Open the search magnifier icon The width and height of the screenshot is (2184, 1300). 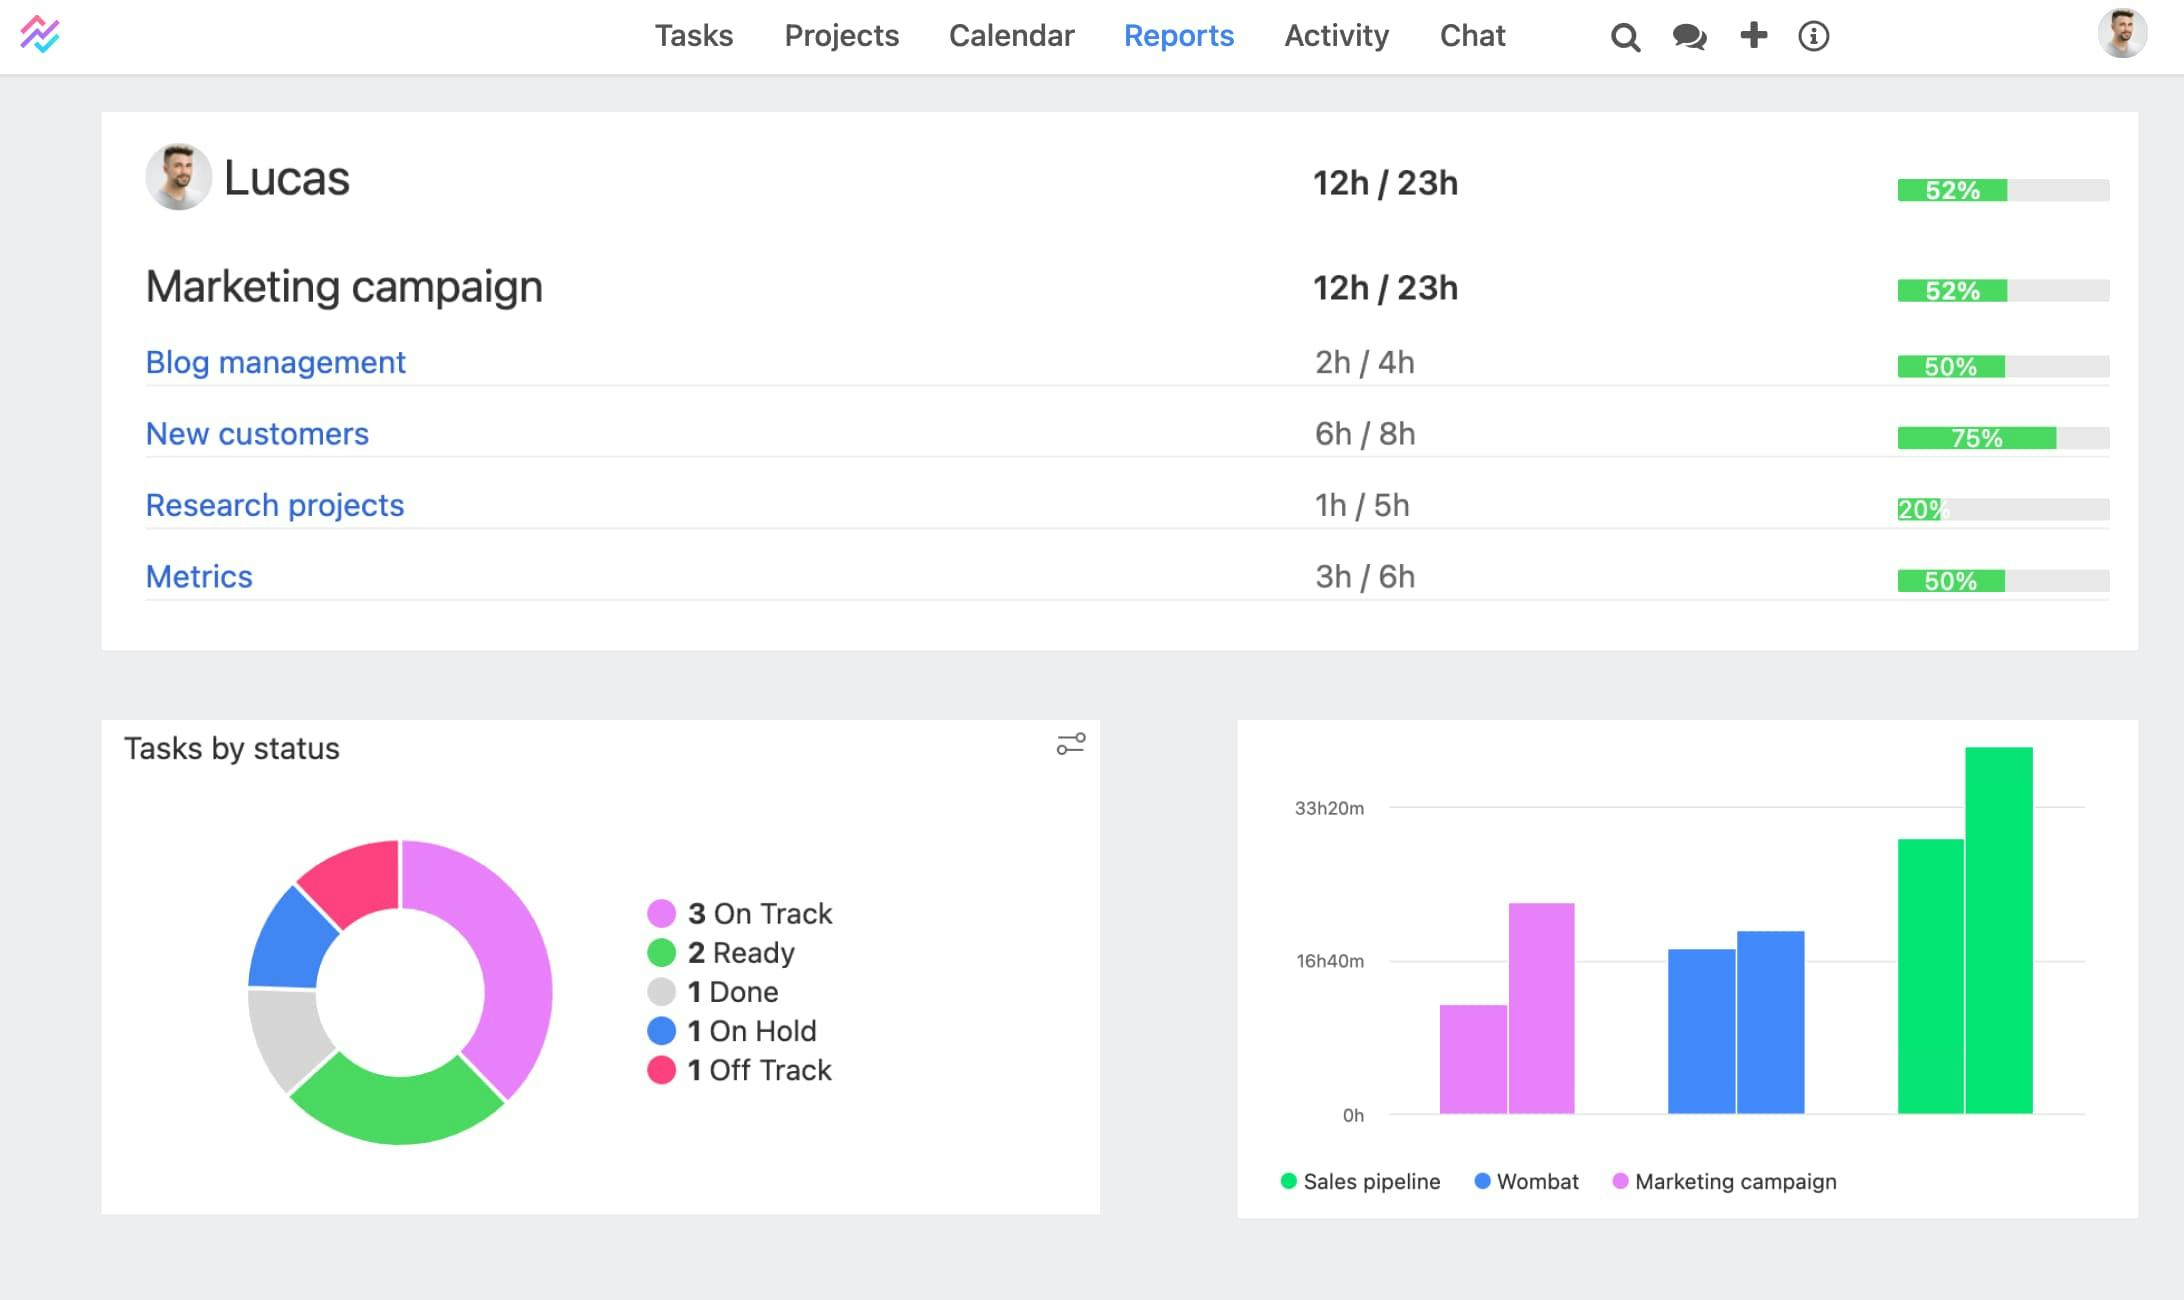point(1625,37)
